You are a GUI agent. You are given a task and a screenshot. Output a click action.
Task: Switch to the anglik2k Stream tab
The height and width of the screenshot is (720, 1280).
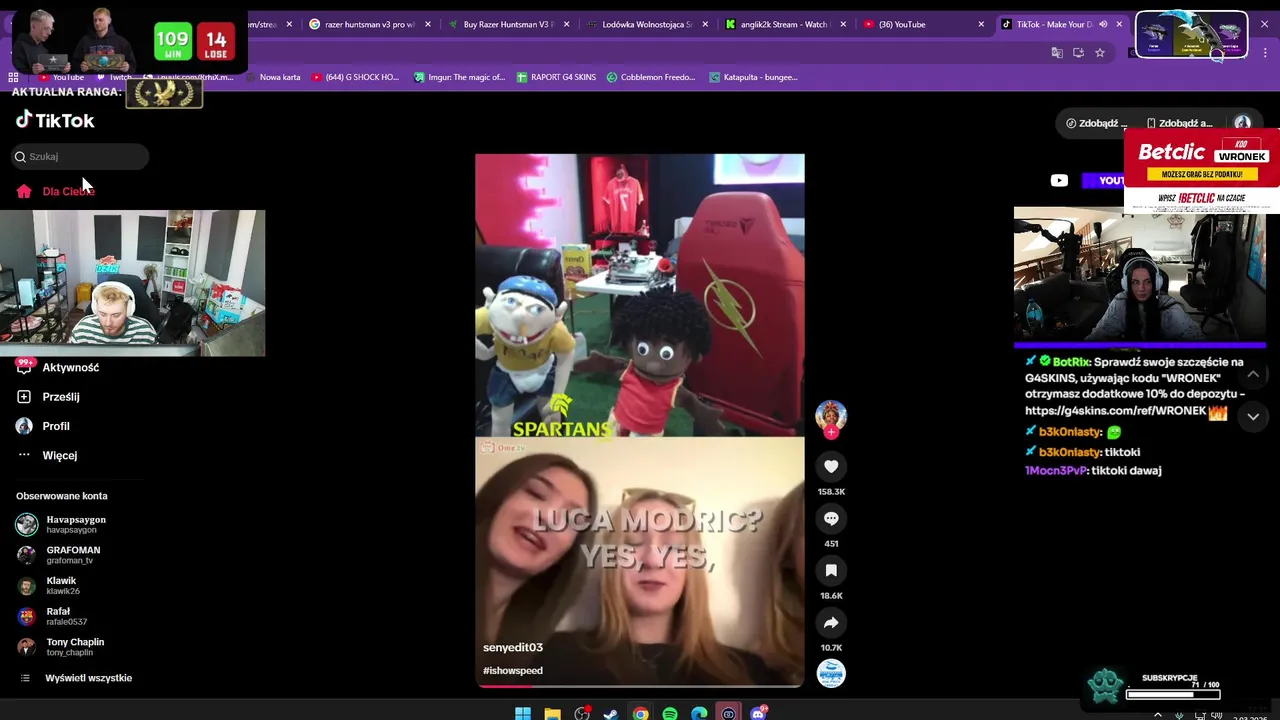(x=784, y=24)
